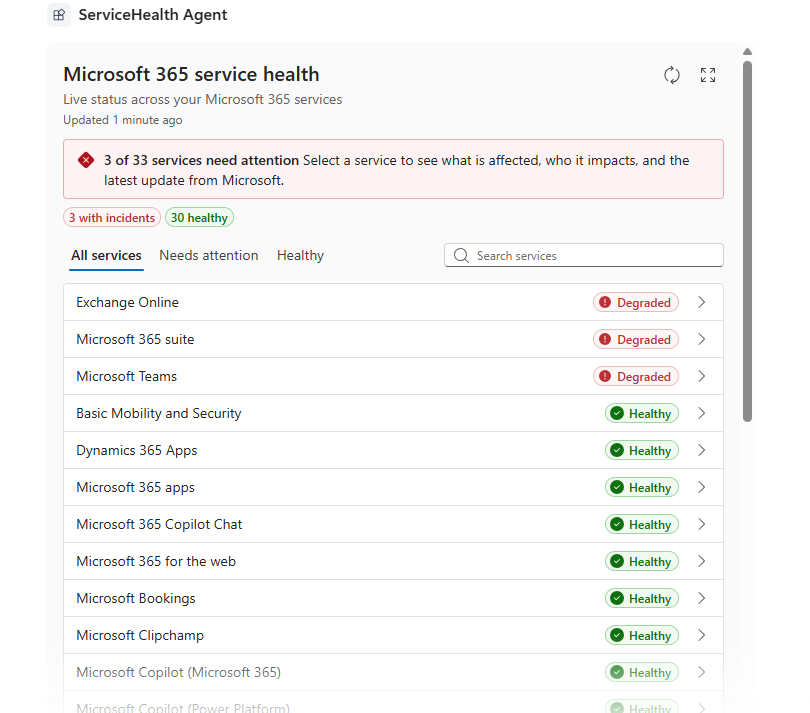Open the Dynamics 365 Apps name
810x713 pixels.
[137, 451]
